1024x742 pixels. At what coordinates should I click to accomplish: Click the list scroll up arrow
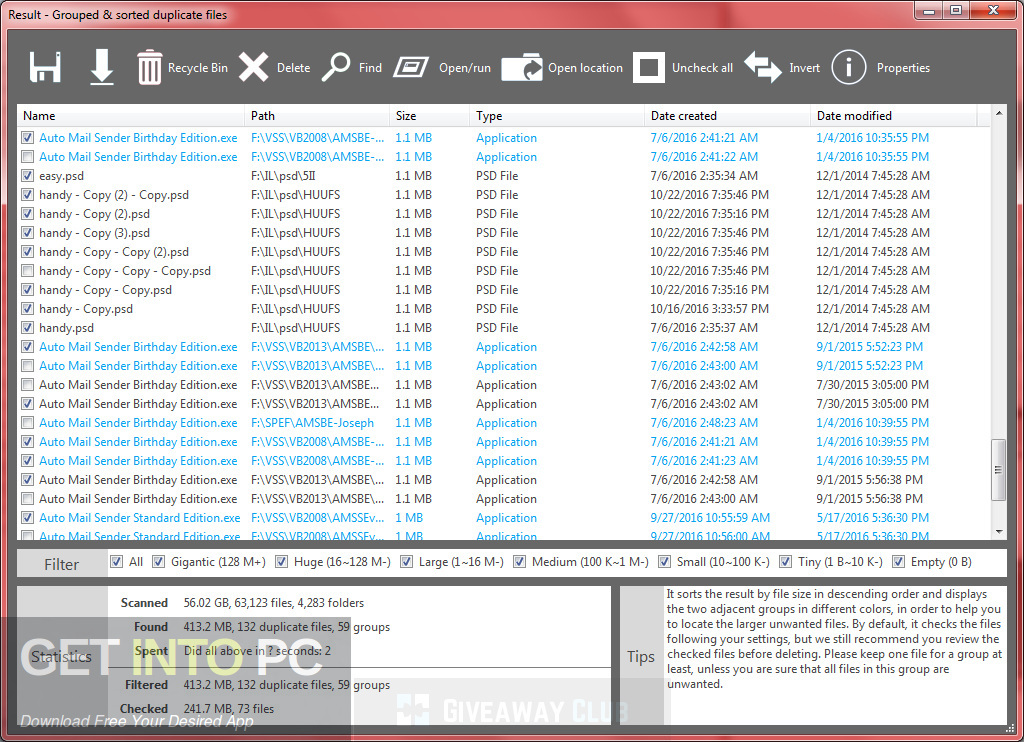click(999, 114)
